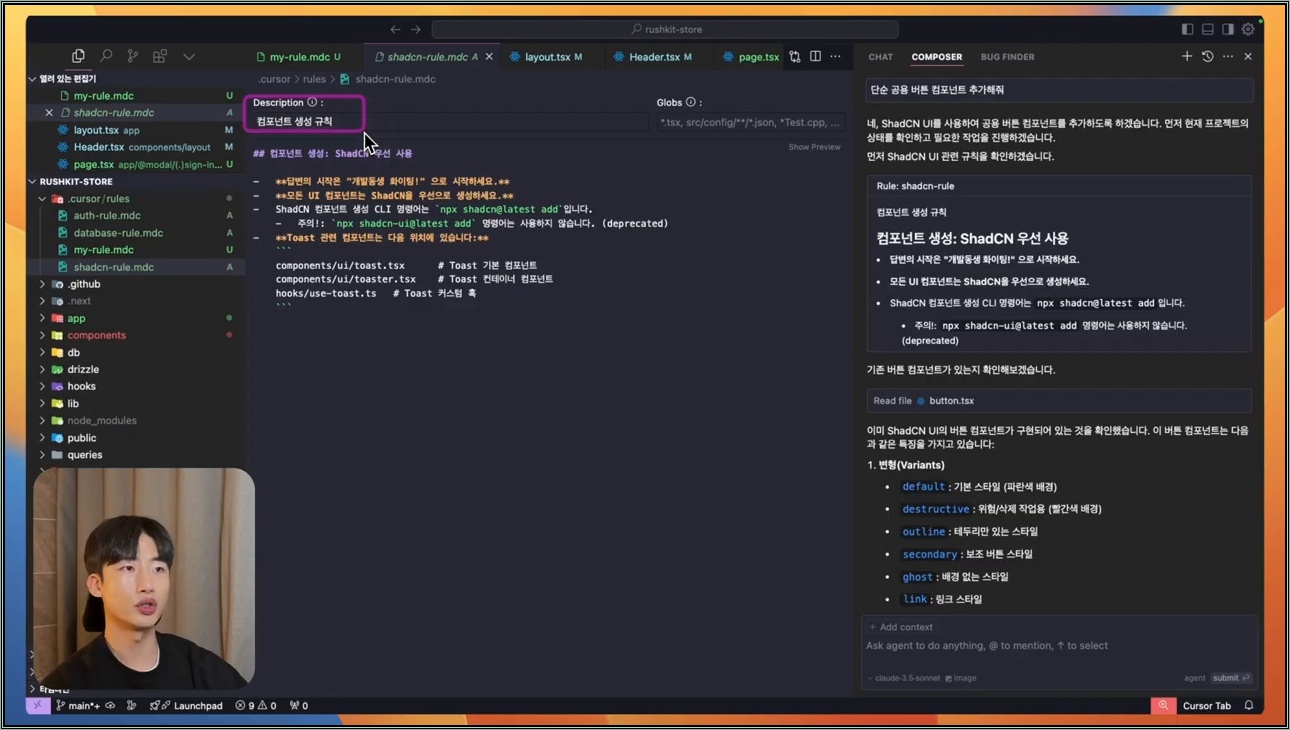The image size is (1290, 730).
Task: Switch to the COMPOSER tab
Action: pyautogui.click(x=936, y=57)
